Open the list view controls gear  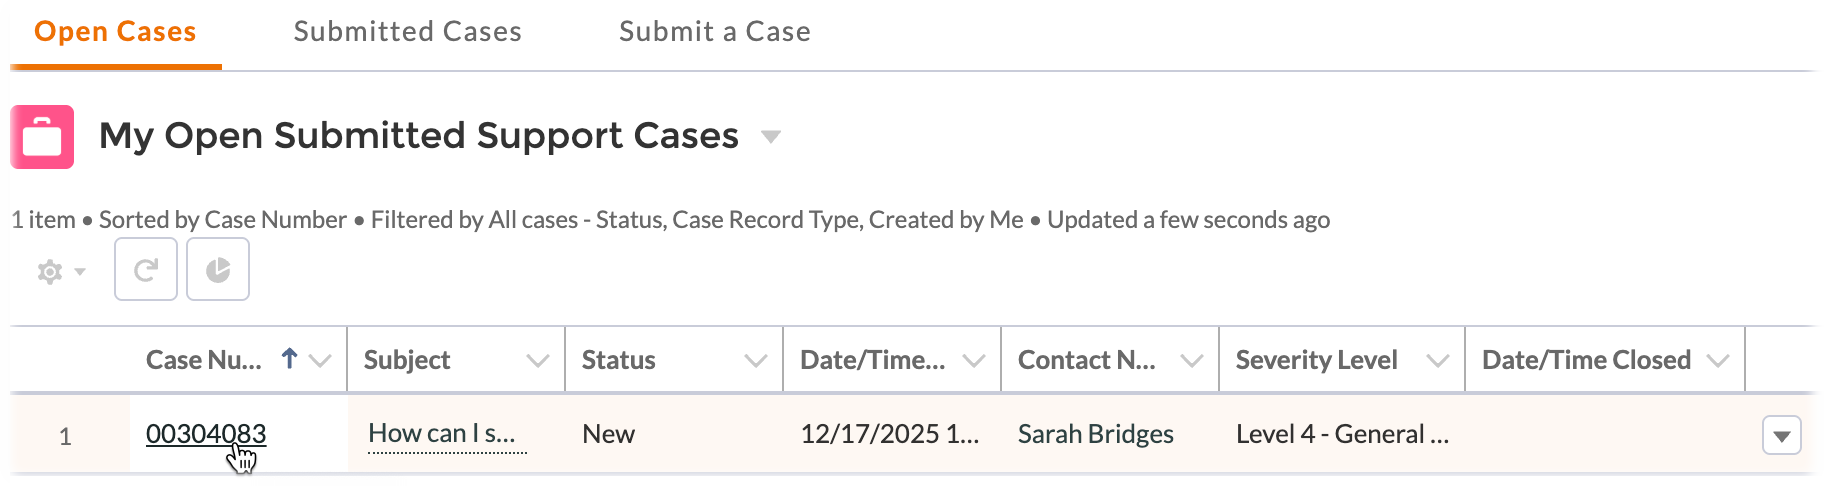[60, 271]
